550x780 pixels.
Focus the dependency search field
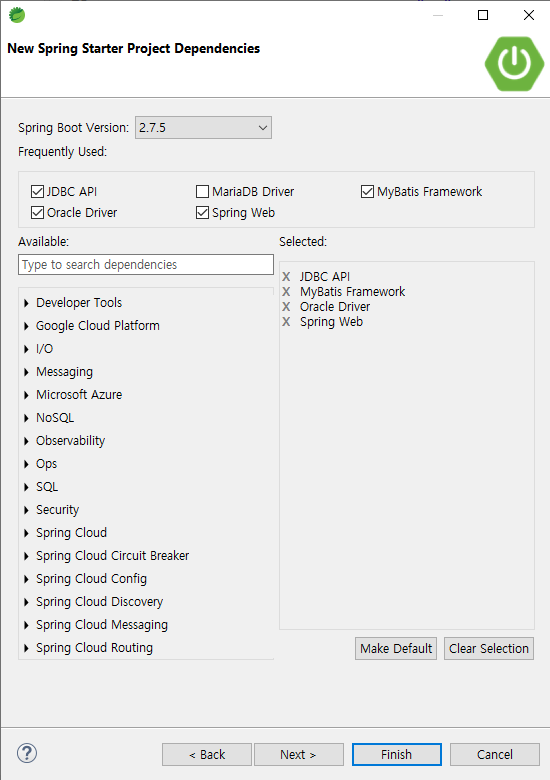click(146, 265)
